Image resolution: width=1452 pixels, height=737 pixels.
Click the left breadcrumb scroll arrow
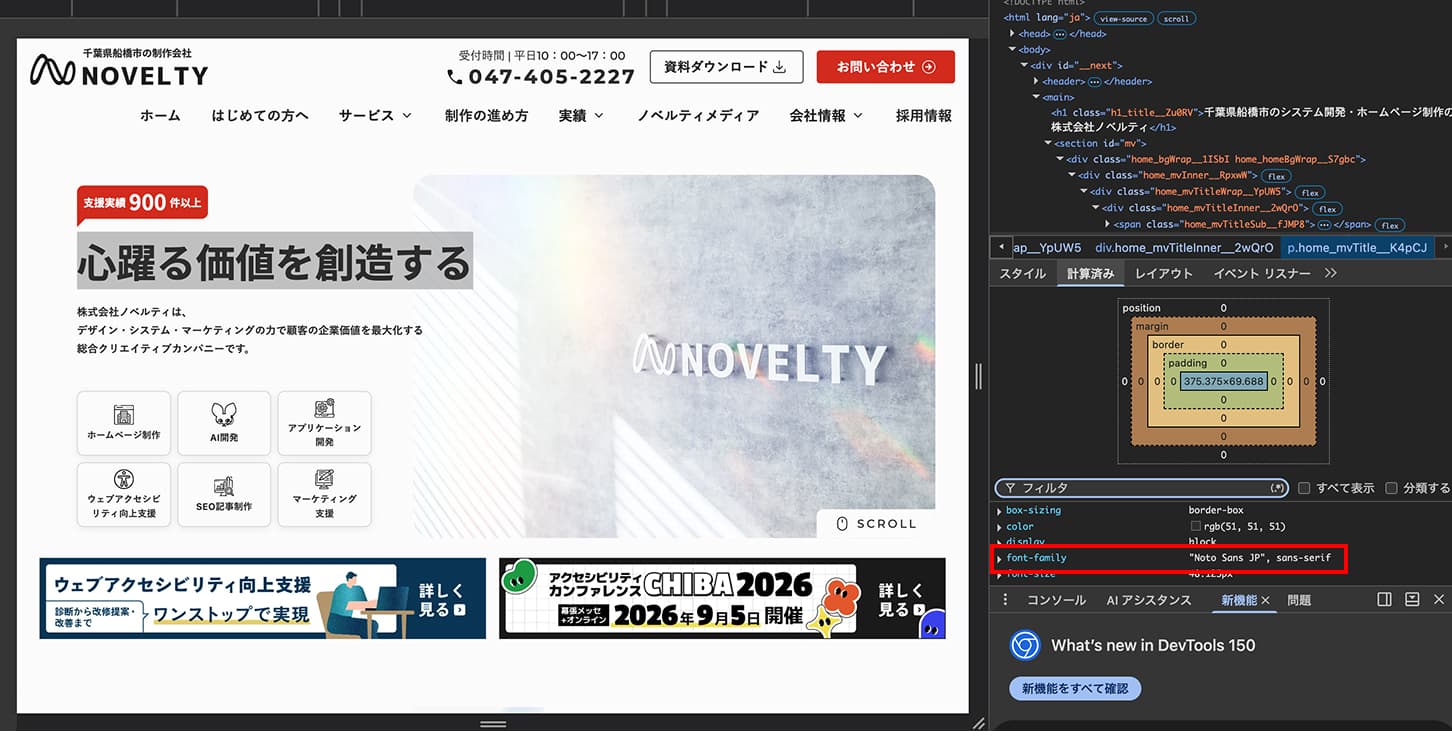coord(1001,247)
